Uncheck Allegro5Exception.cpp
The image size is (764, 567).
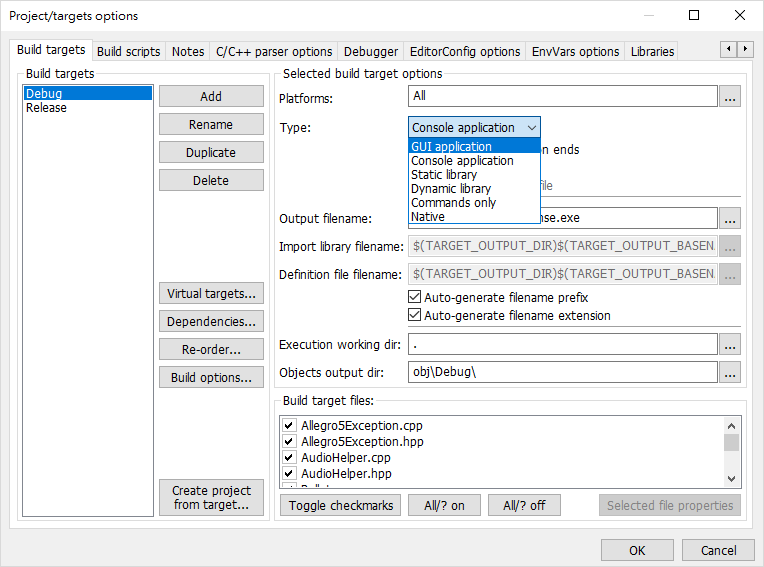coord(289,425)
